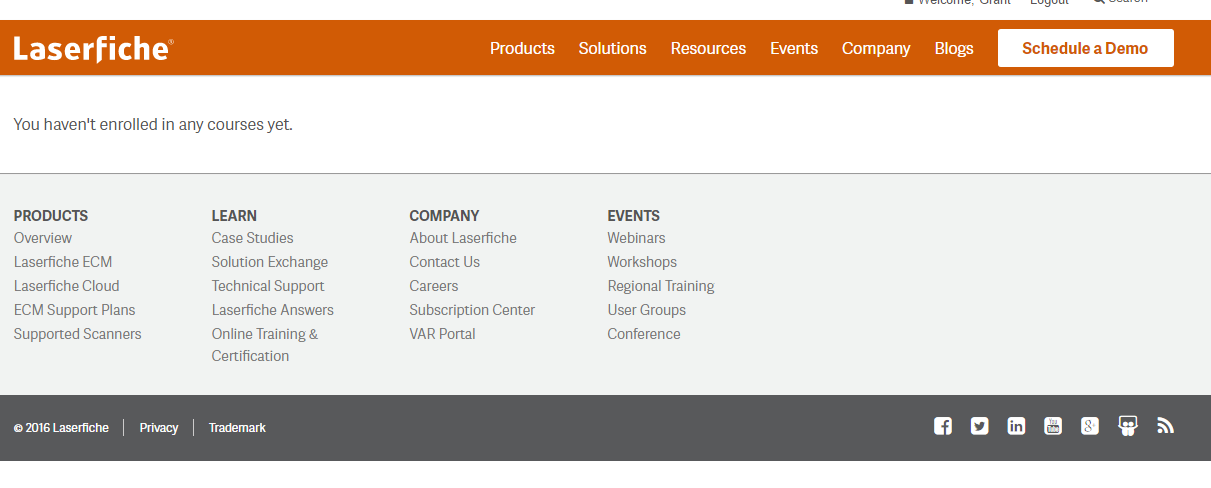This screenshot has width=1211, height=488.
Task: Go to Laserfiche Answers link
Action: click(x=273, y=310)
